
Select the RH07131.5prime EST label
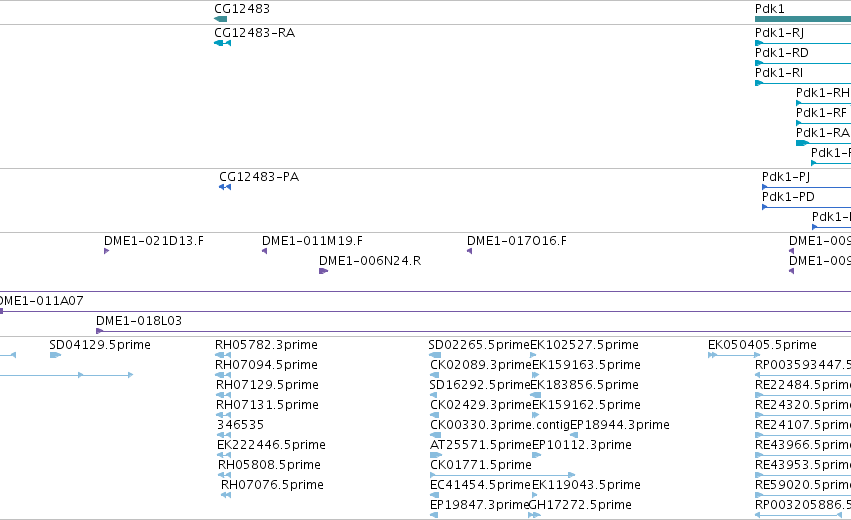click(x=267, y=405)
